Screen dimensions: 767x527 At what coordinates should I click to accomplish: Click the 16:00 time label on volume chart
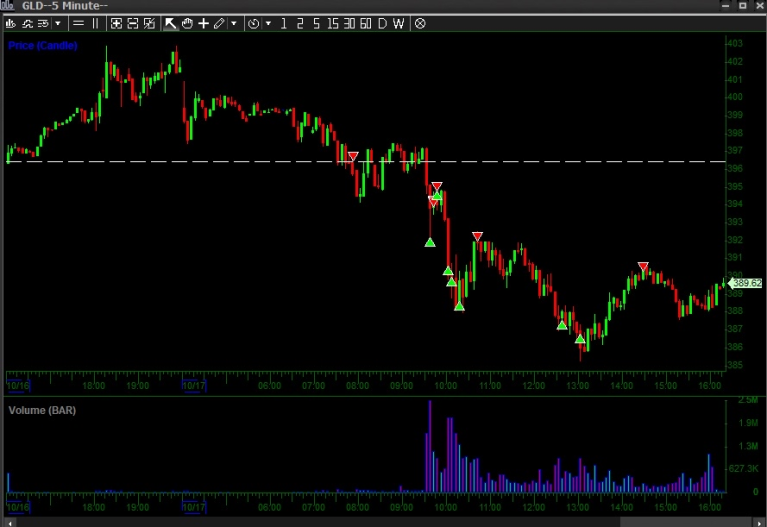pyautogui.click(x=710, y=507)
